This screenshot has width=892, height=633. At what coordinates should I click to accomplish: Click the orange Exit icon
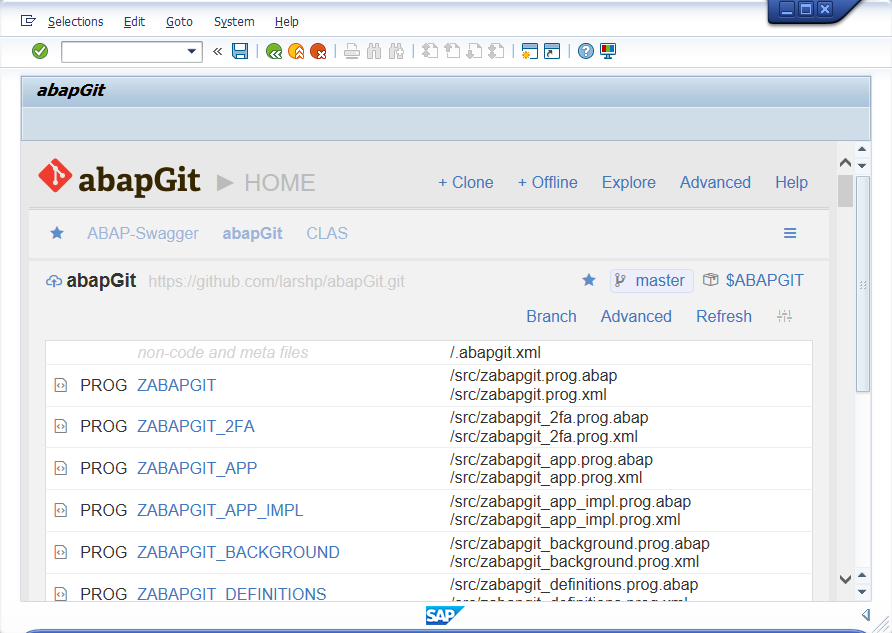click(296, 52)
